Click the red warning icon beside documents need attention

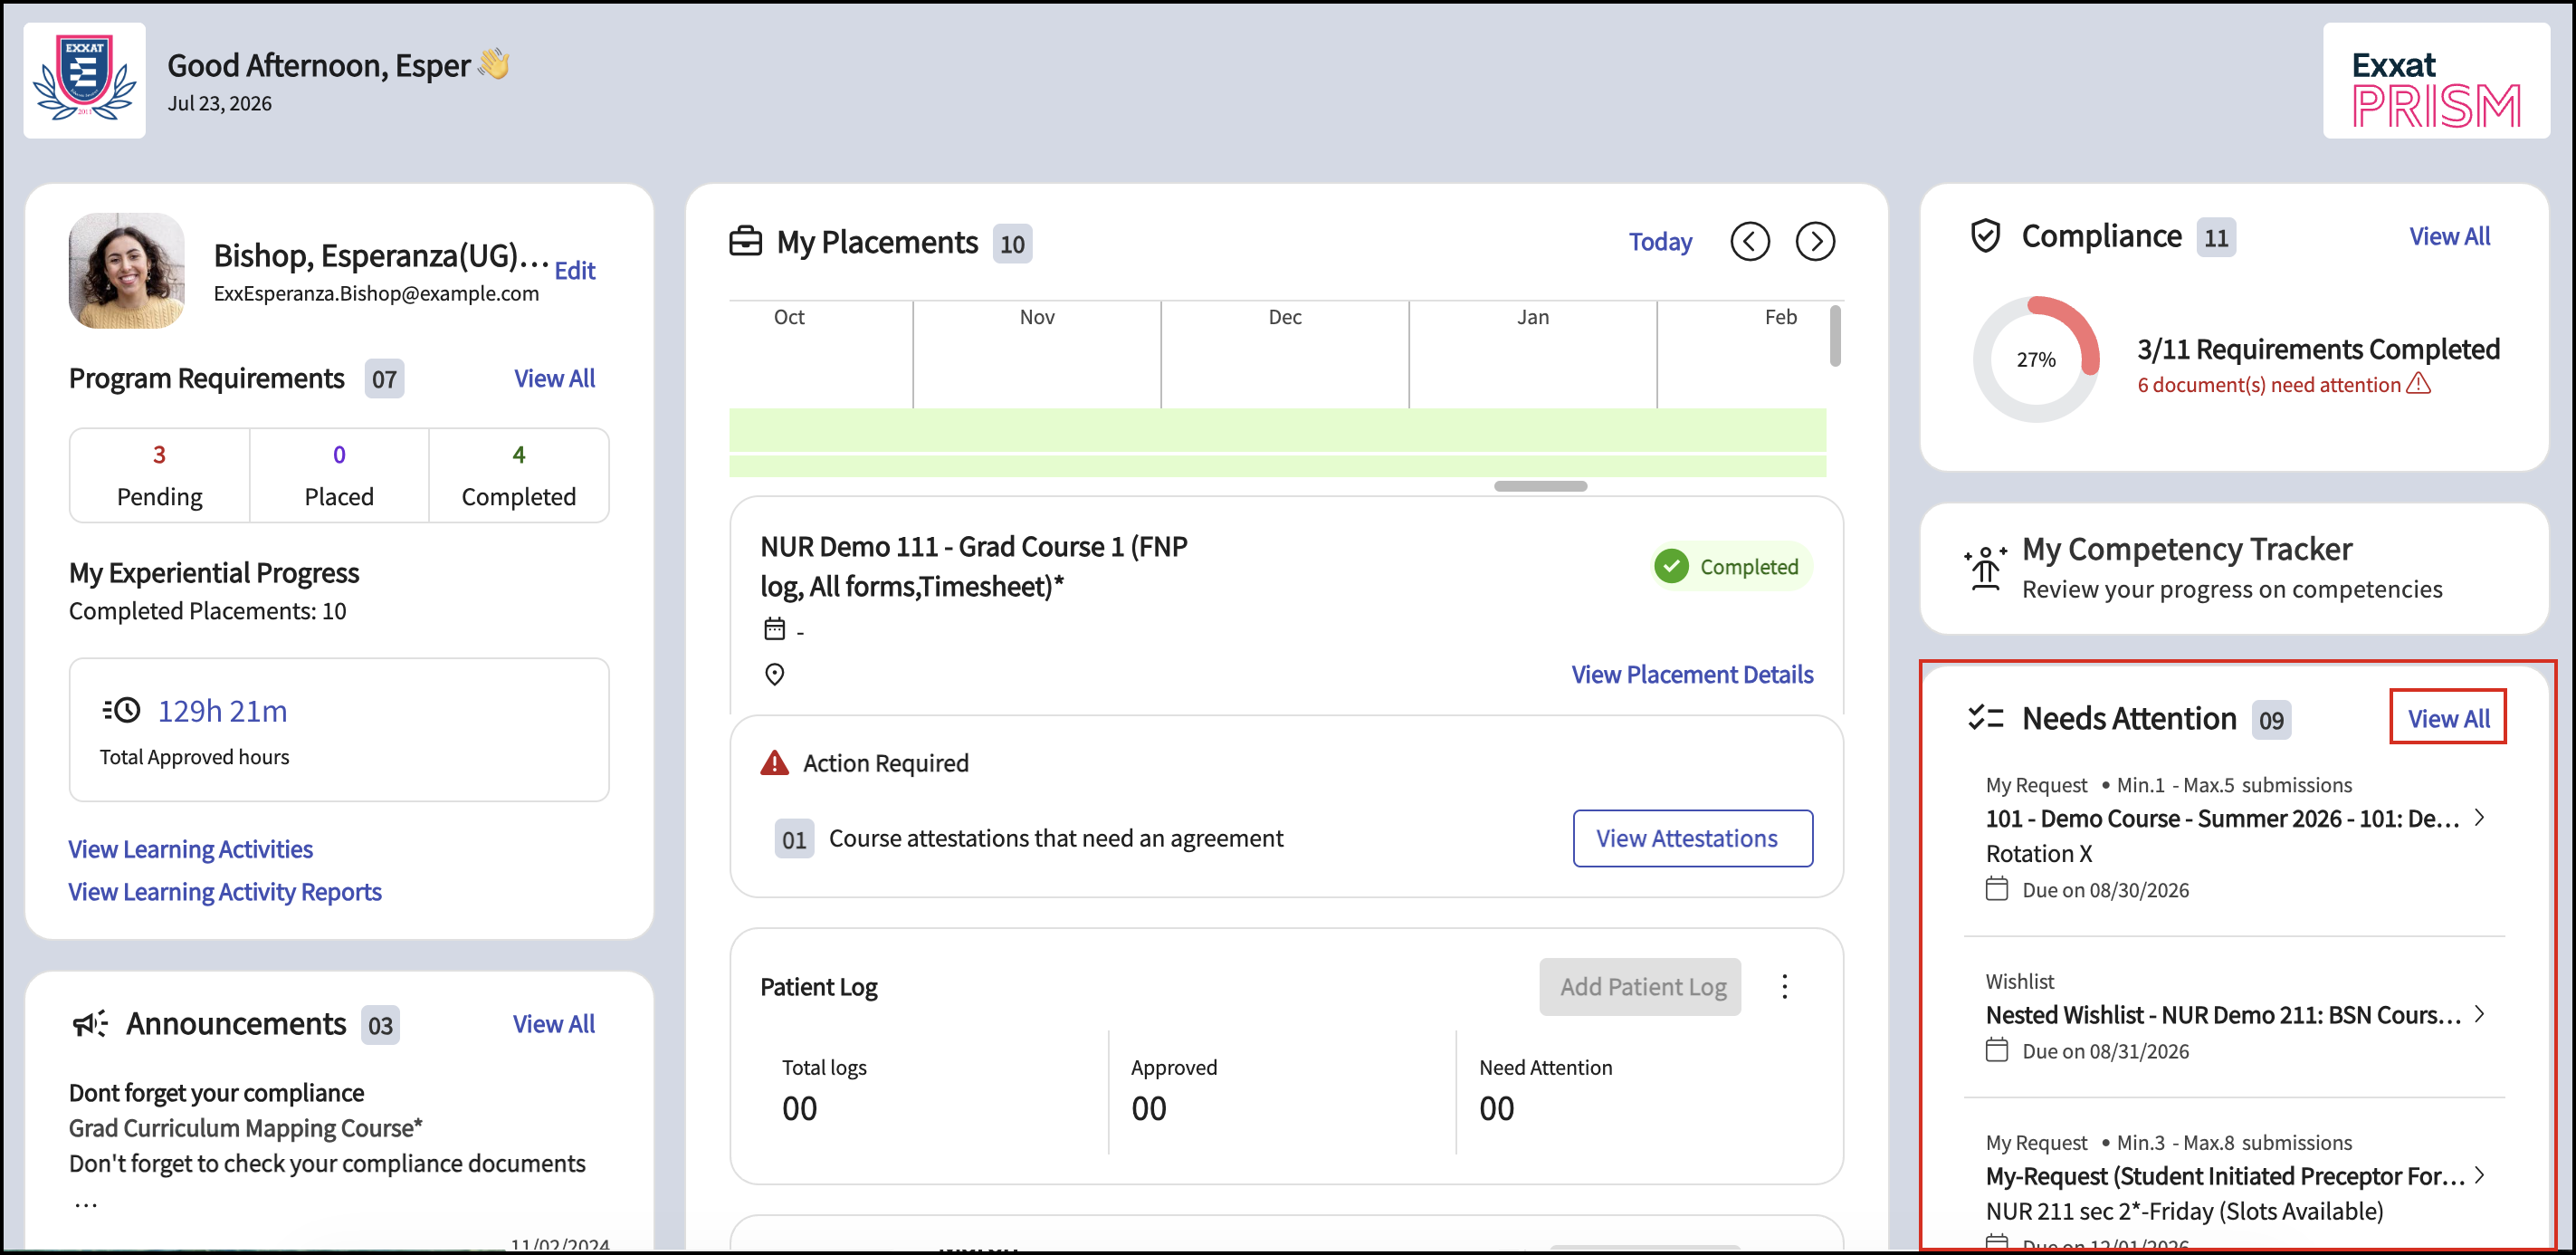click(x=2418, y=383)
